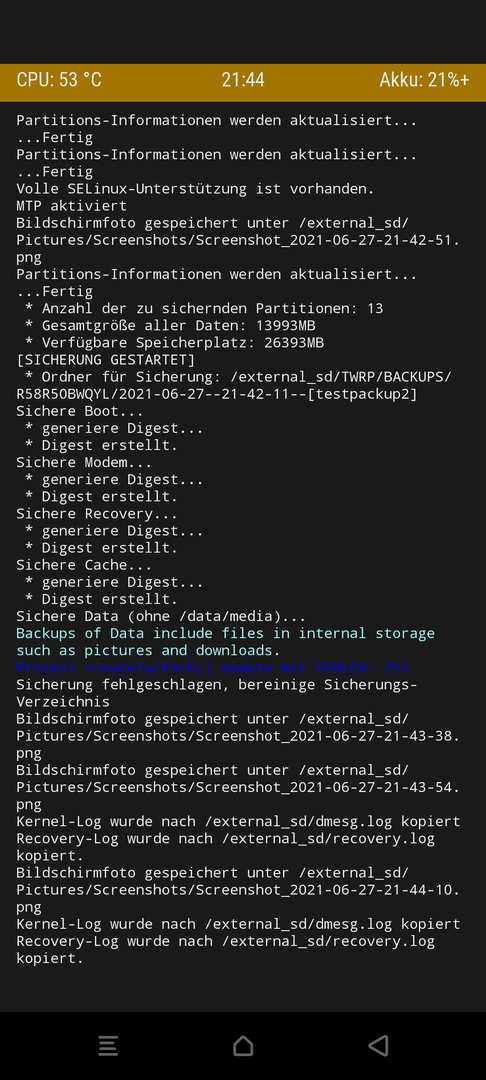The width and height of the screenshot is (486, 1080).
Task: Tap the 'MTP aktiviert' log line
Action: [72, 205]
